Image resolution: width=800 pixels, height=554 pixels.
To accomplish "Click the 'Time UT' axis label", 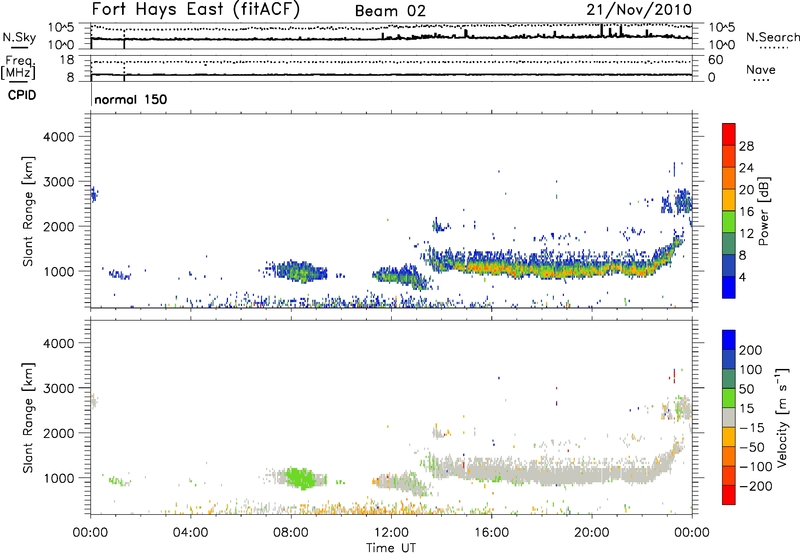I will [x=391, y=548].
